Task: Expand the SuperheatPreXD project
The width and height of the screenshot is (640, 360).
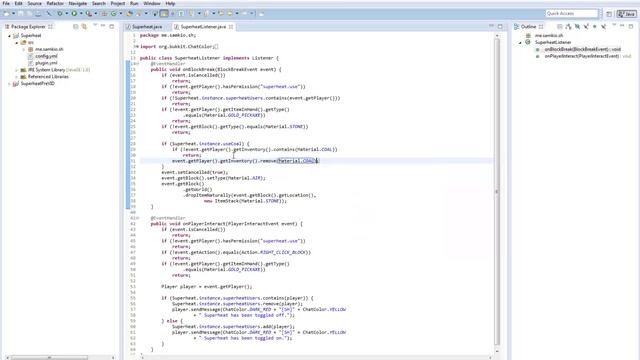Action: (x=9, y=84)
